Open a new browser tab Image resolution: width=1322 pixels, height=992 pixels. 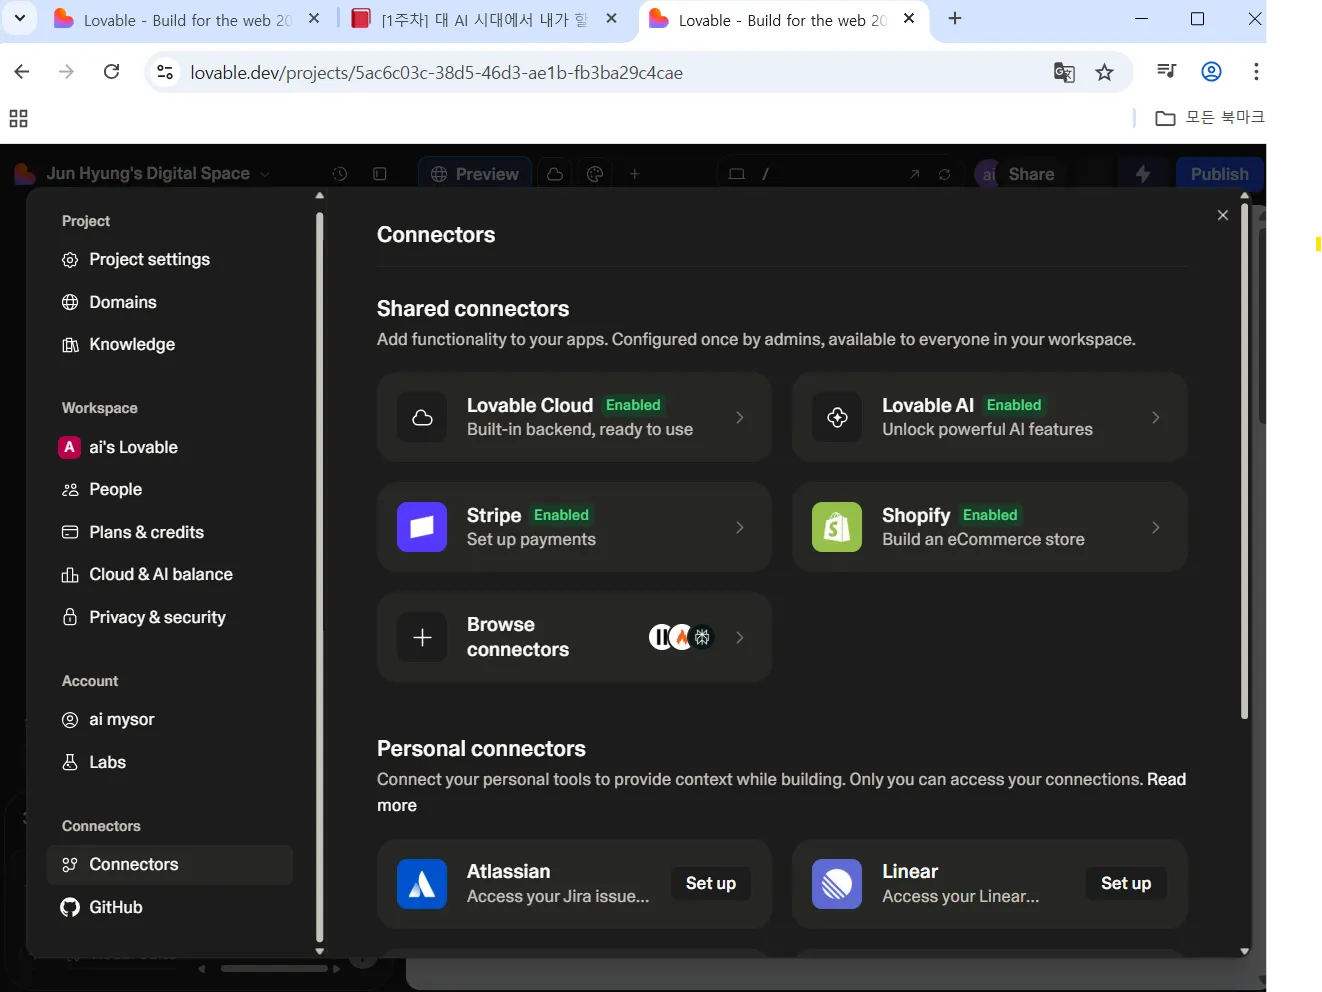(x=955, y=18)
